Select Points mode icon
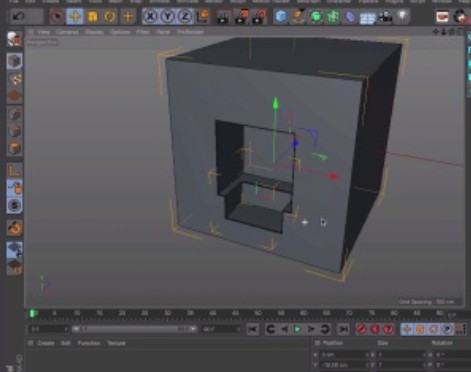This screenshot has width=471, height=372. pos(14,113)
